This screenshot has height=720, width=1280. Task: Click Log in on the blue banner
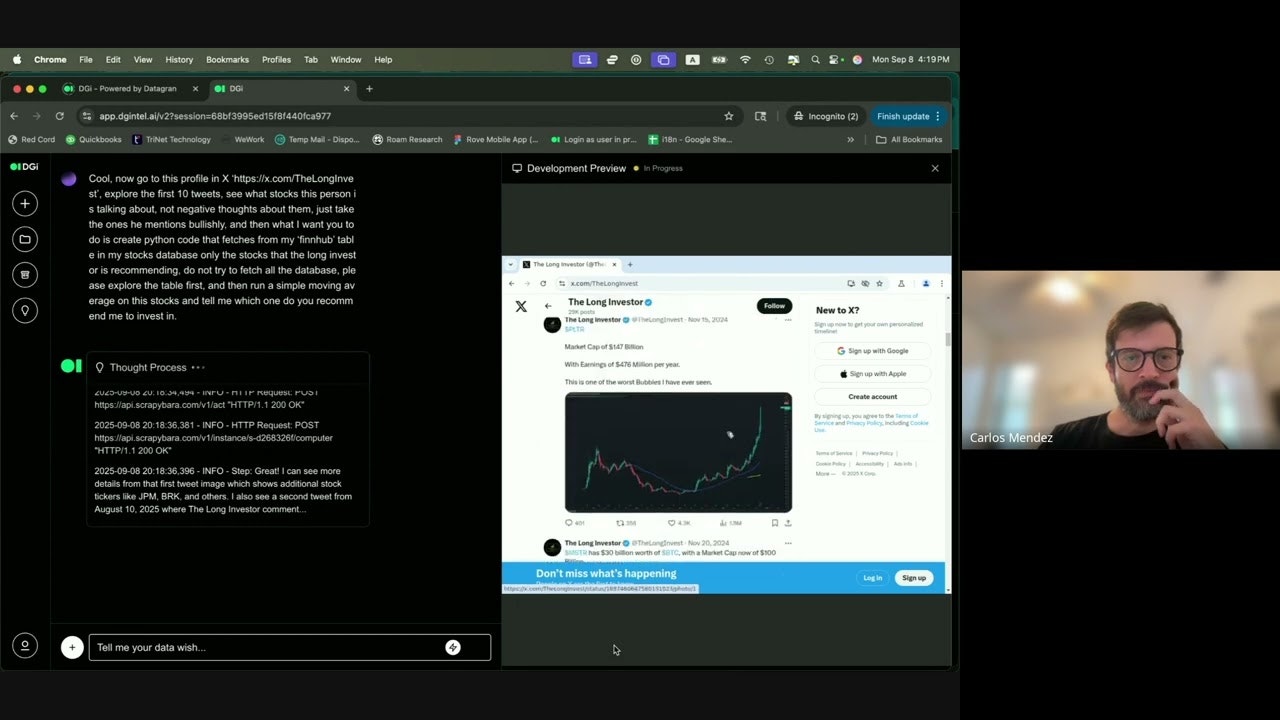[873, 578]
